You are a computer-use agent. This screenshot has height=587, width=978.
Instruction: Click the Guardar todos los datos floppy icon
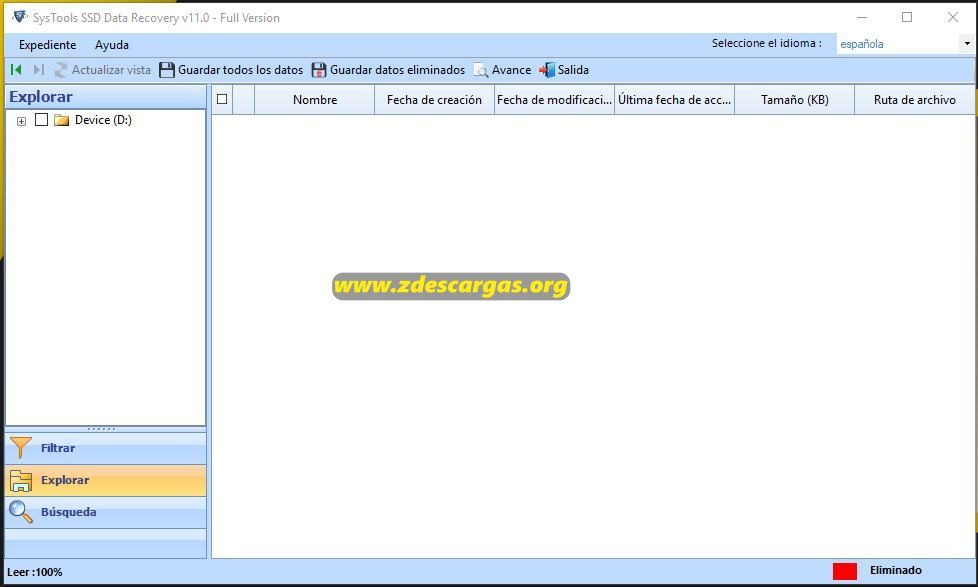(167, 70)
